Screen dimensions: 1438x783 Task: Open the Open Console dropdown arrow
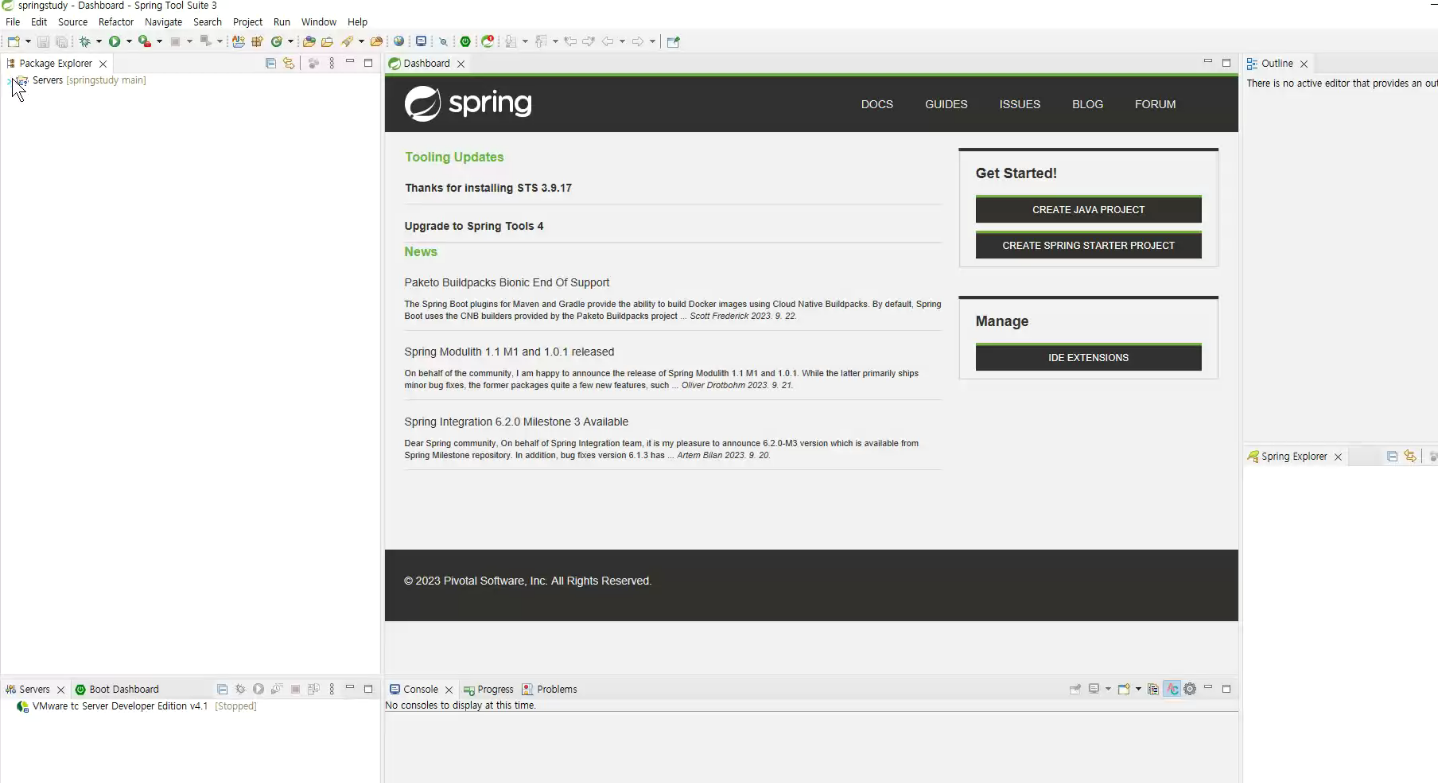coord(1138,690)
